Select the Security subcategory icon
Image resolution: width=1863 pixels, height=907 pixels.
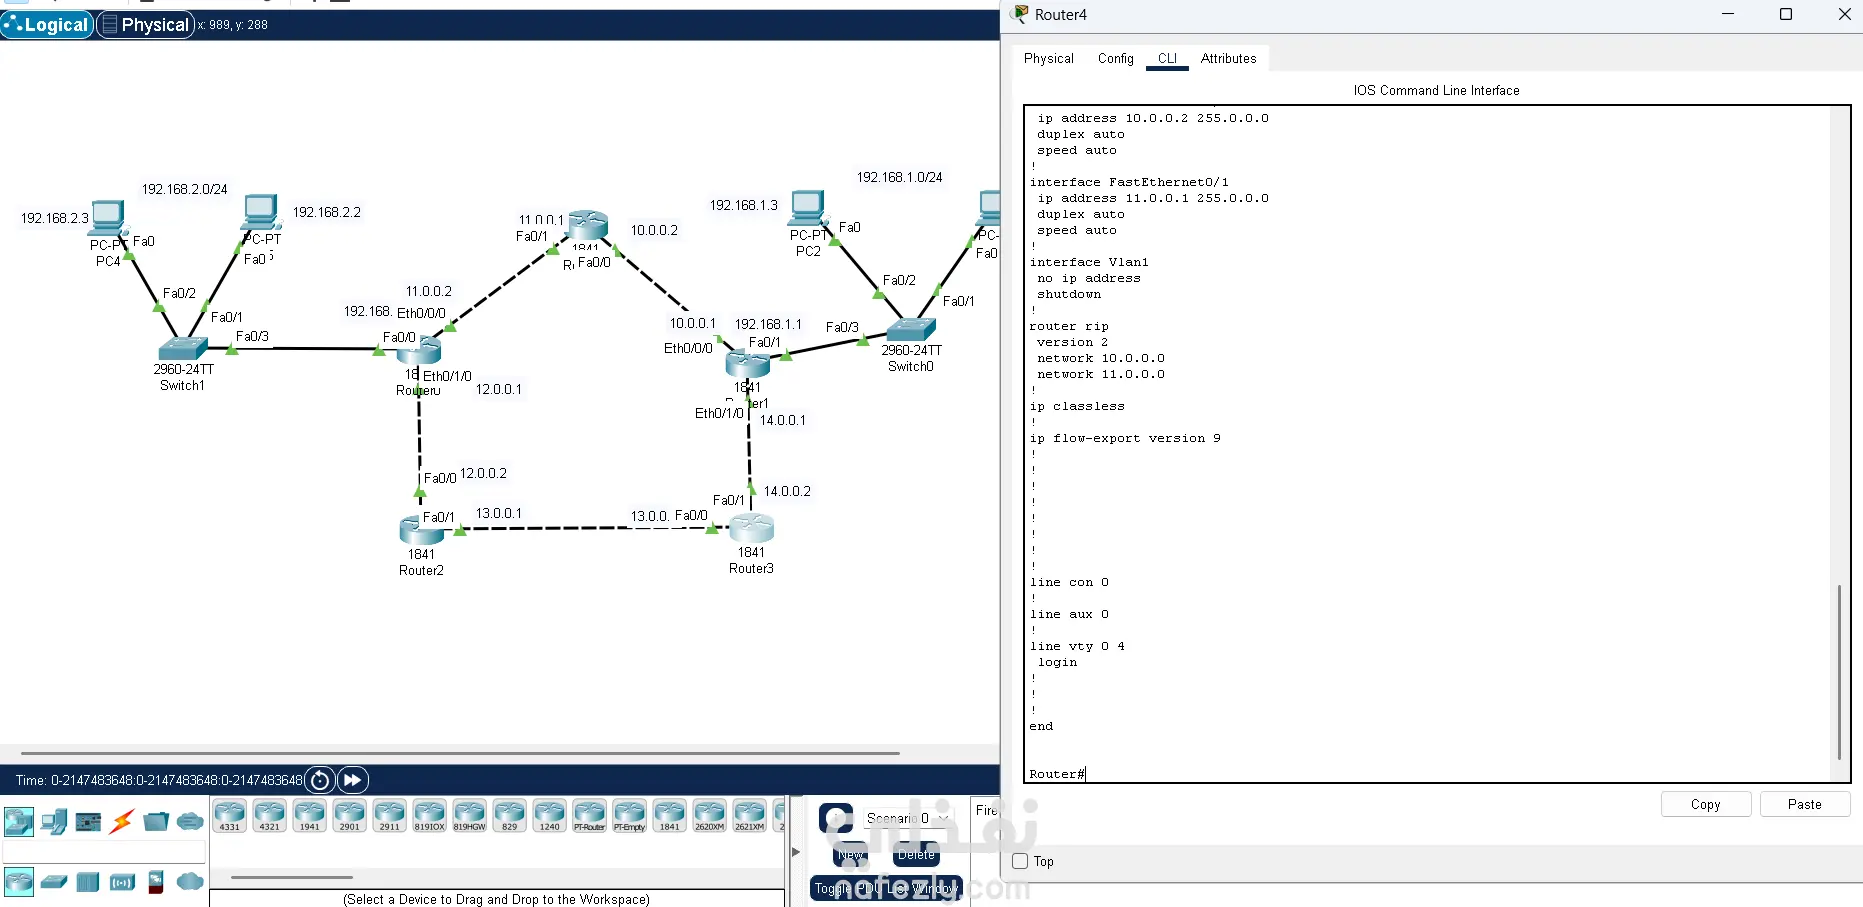click(x=156, y=882)
